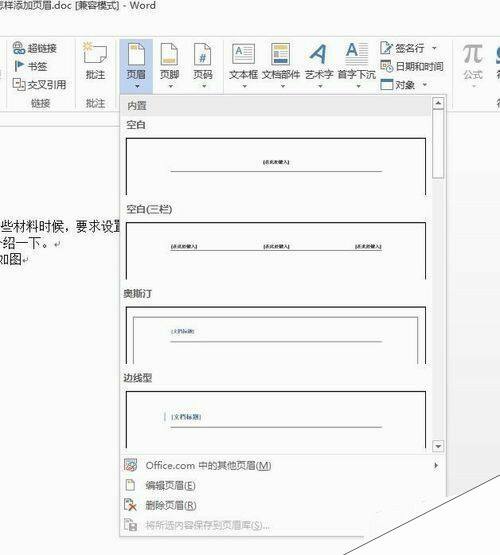Click the 文本框 text box icon
Screen dimensions: 500x555
point(243,54)
